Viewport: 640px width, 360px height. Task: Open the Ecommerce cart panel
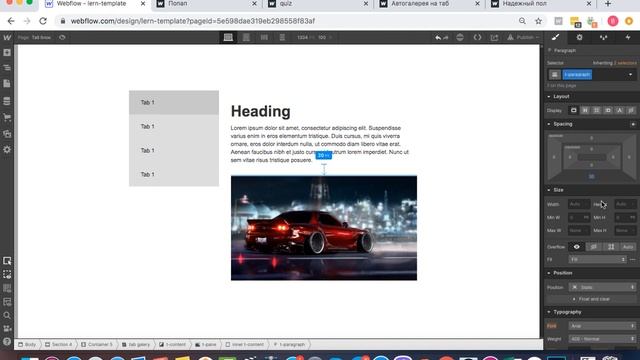[7, 118]
